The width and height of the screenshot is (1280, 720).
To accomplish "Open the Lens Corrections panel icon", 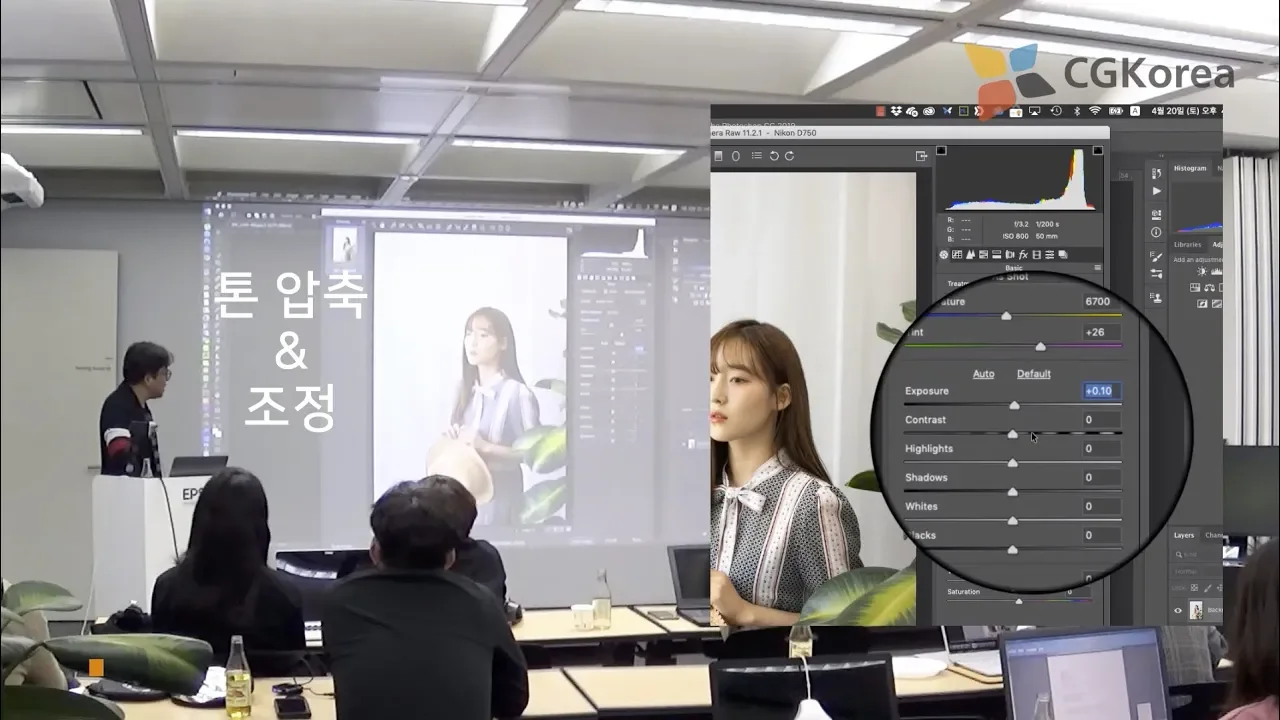I will [1010, 255].
